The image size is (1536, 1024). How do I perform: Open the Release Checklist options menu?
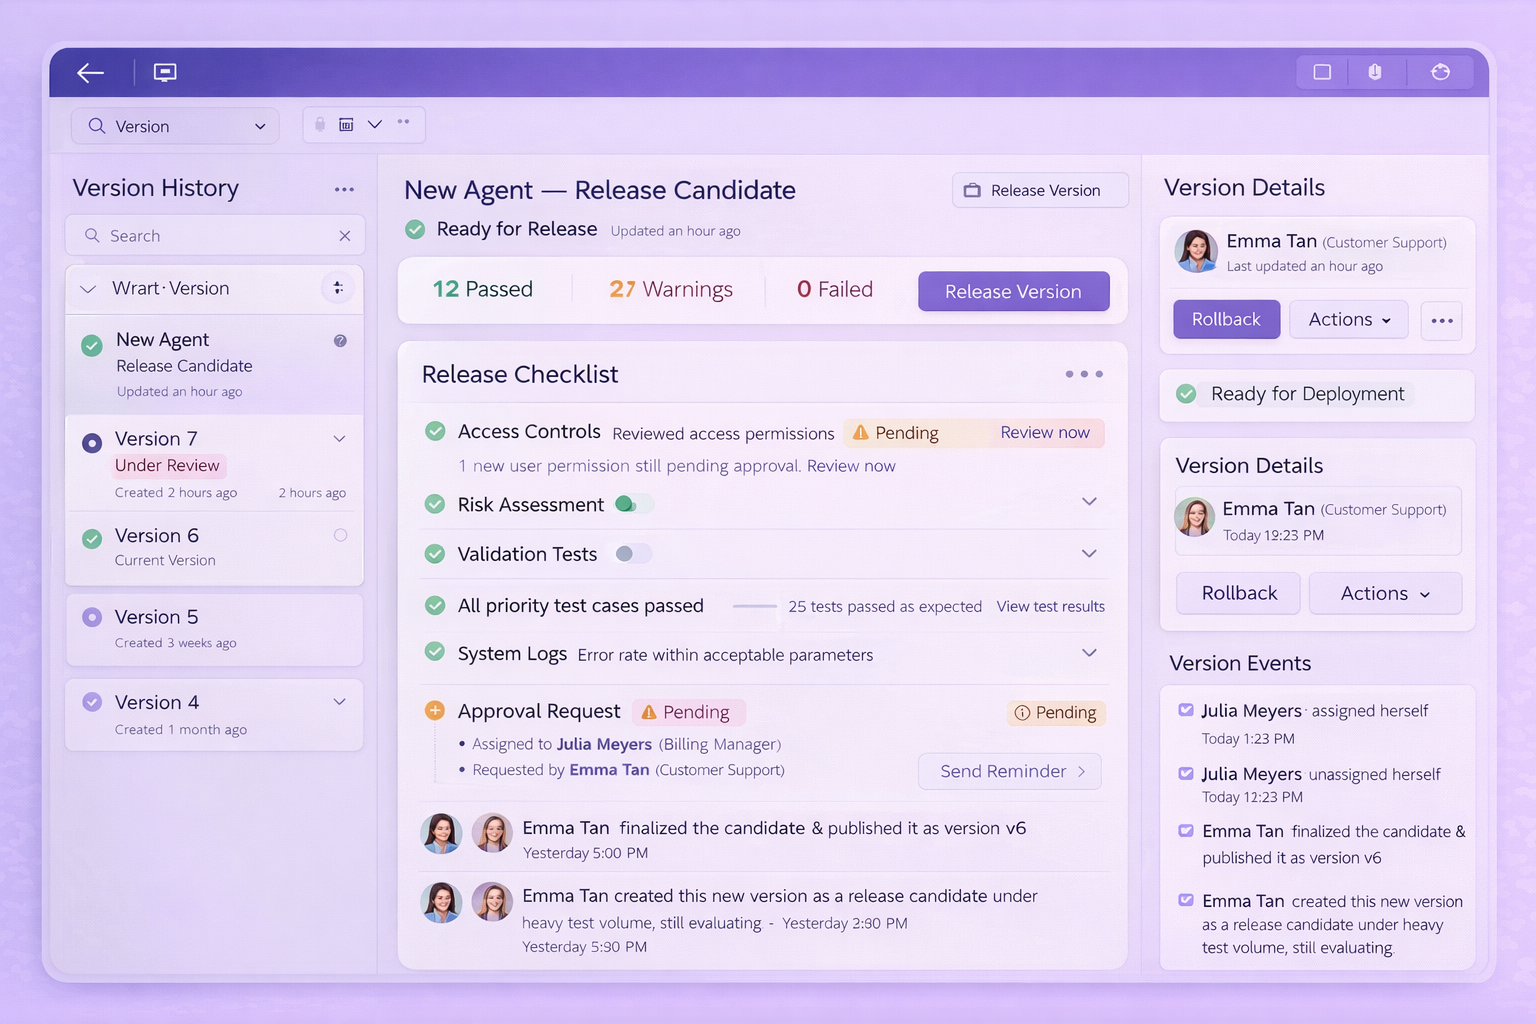(x=1084, y=374)
